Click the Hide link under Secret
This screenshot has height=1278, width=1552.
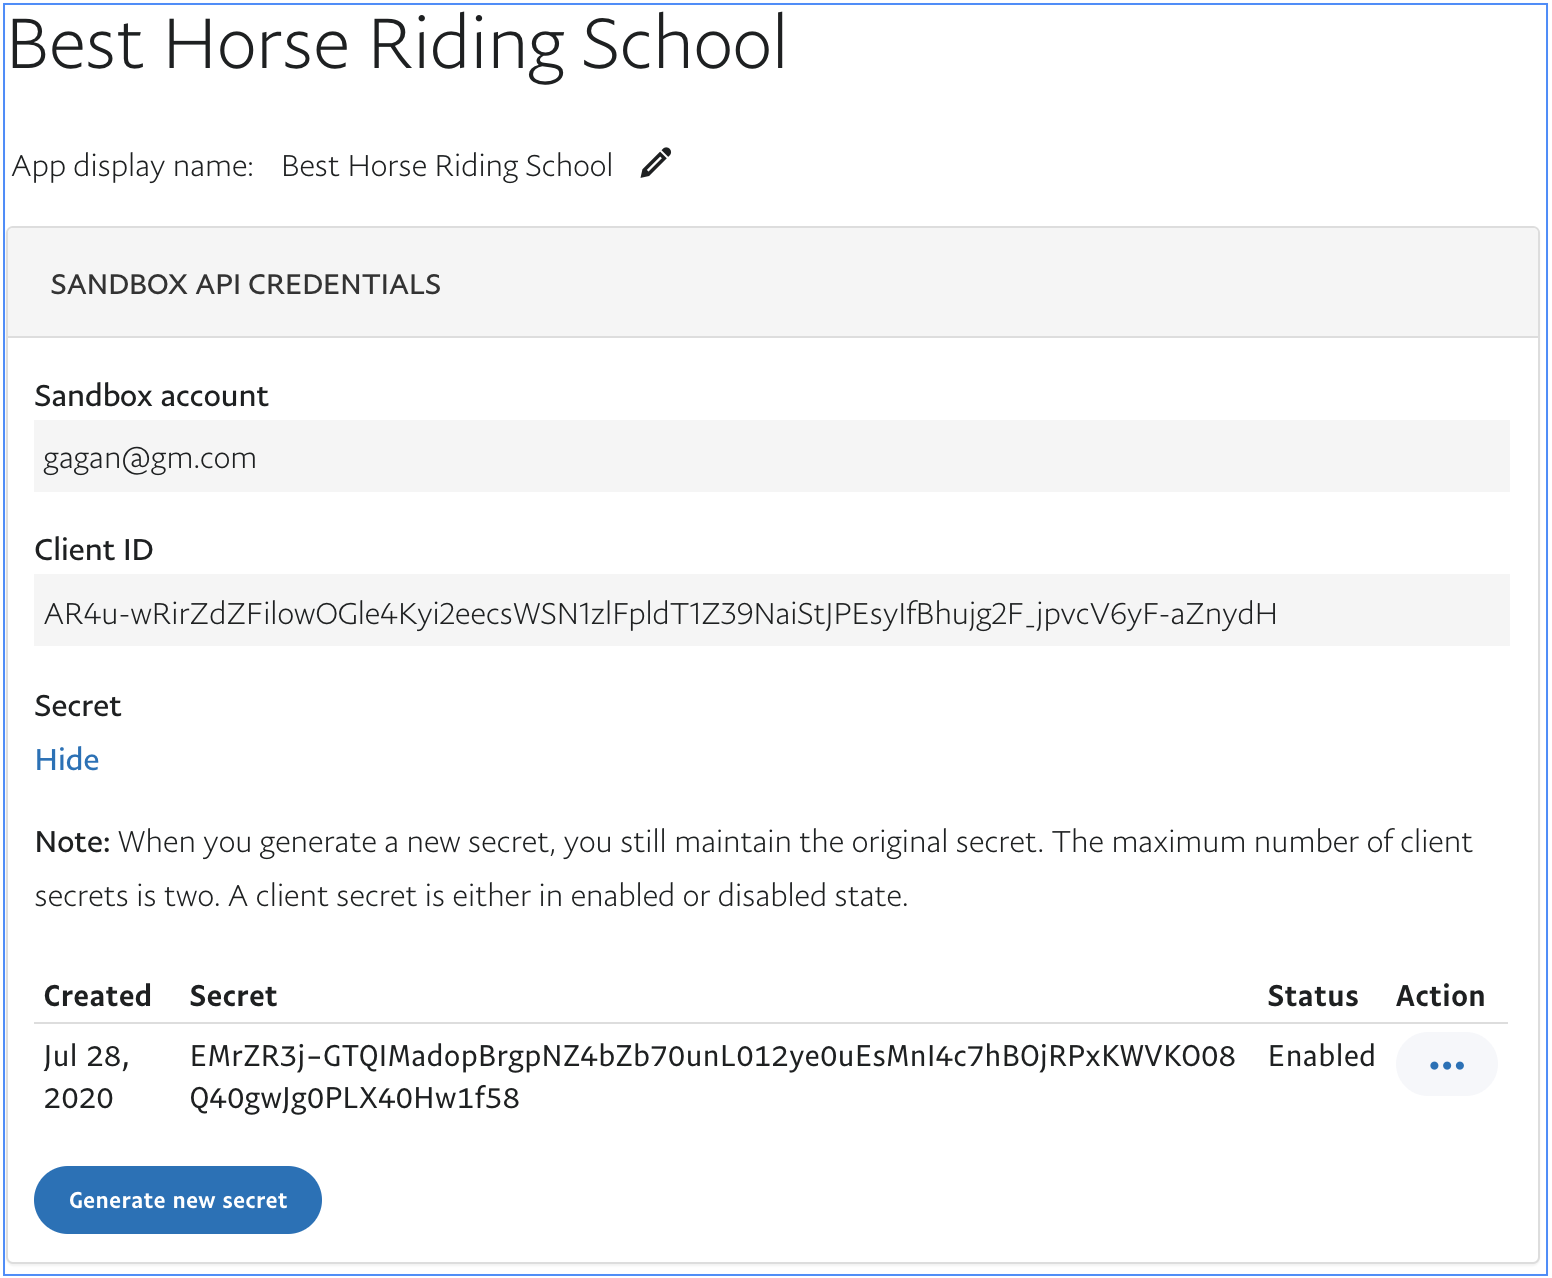(67, 760)
